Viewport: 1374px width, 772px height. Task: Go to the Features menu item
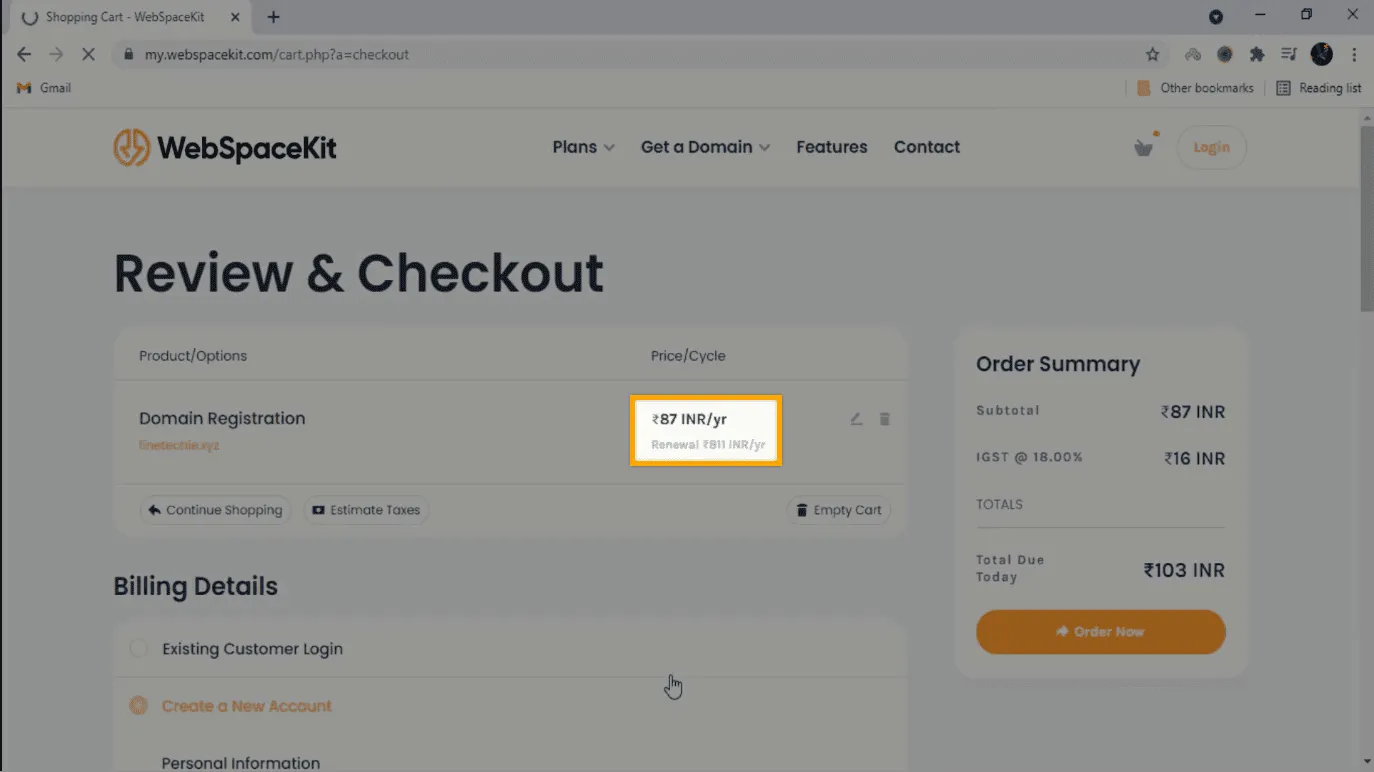tap(832, 147)
